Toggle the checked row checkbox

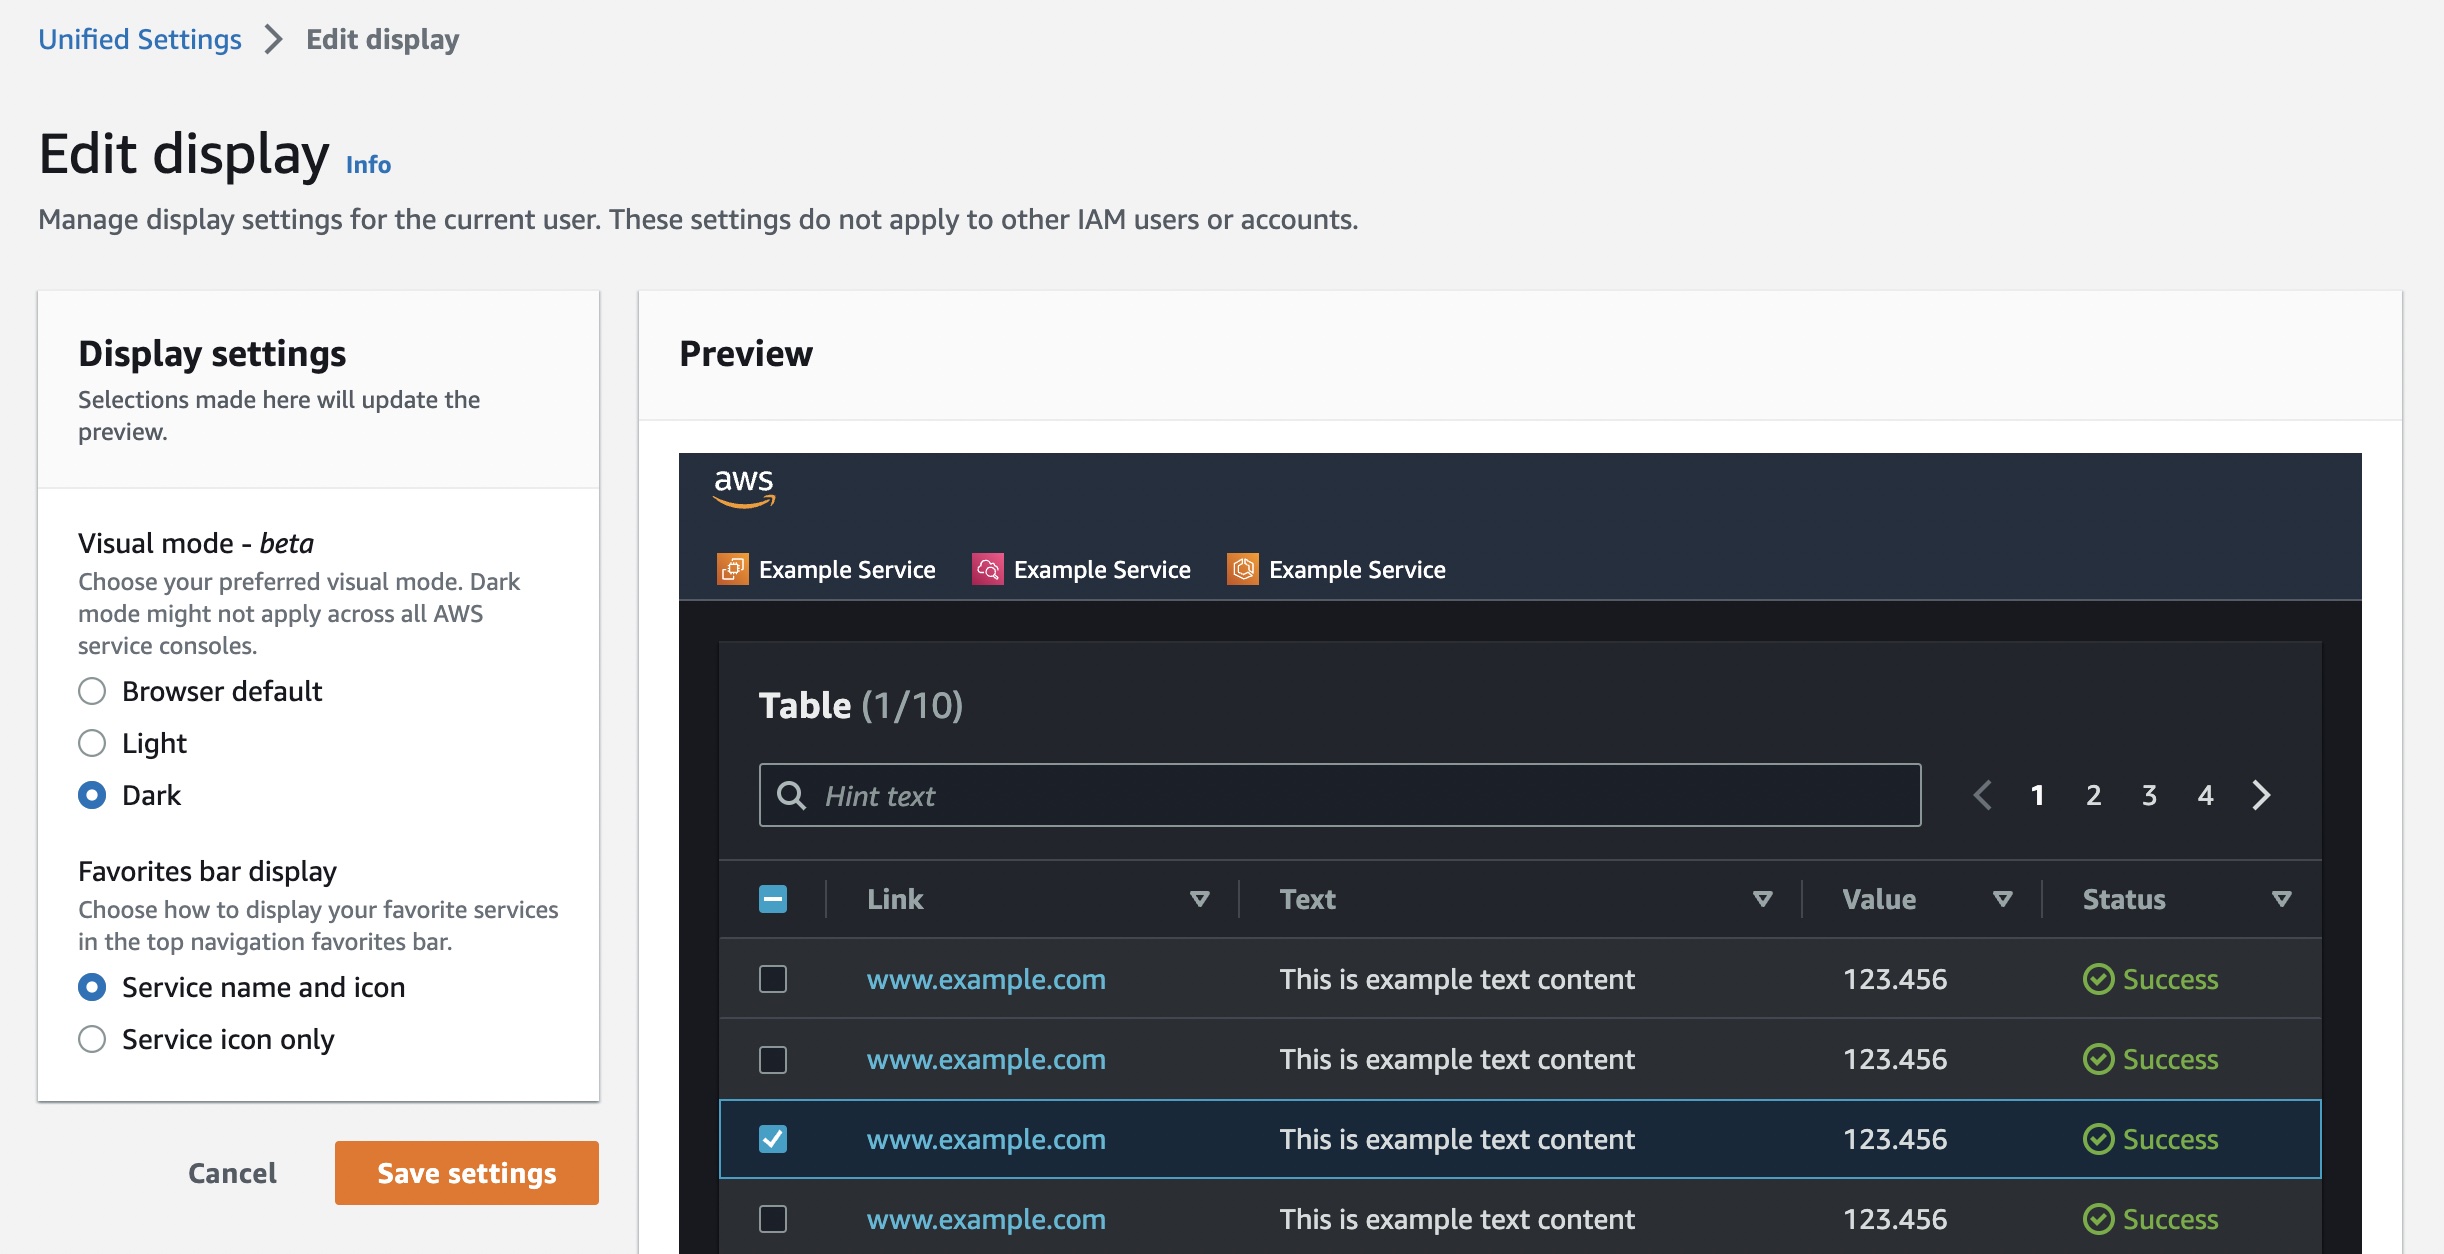tap(773, 1139)
